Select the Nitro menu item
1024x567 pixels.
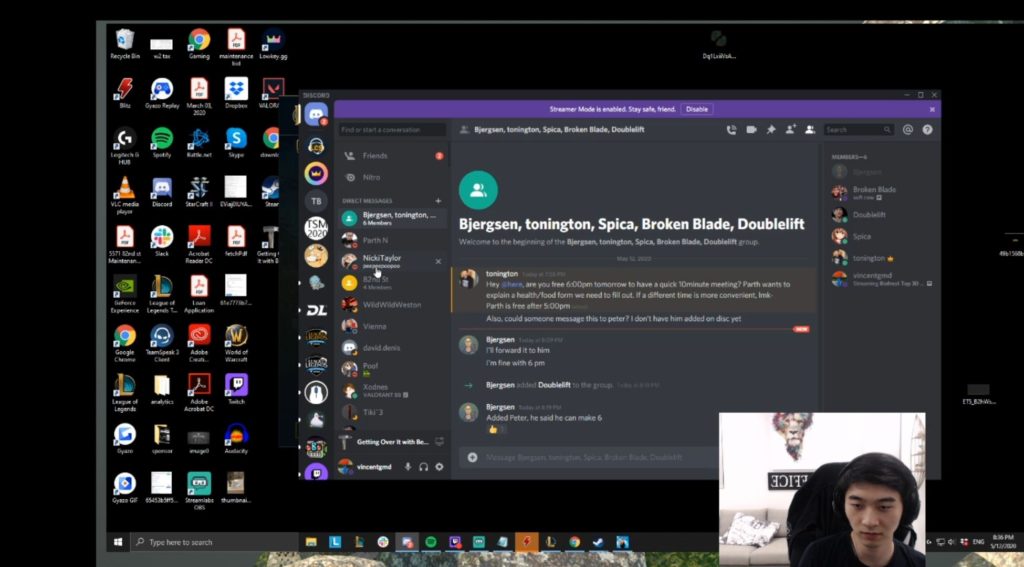click(x=371, y=178)
